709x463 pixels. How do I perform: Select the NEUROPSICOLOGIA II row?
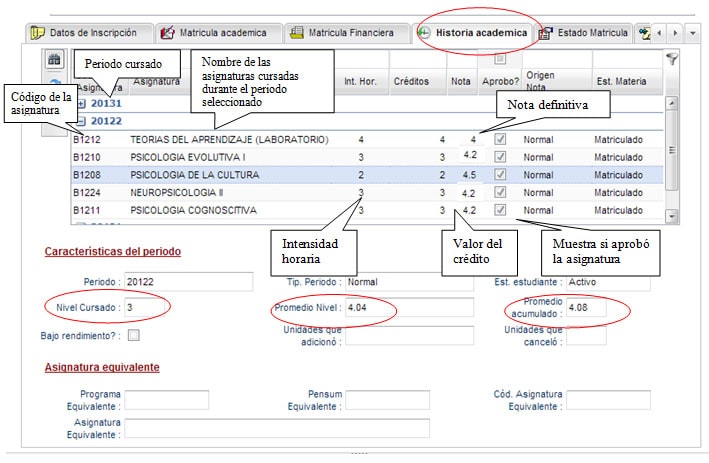367,192
